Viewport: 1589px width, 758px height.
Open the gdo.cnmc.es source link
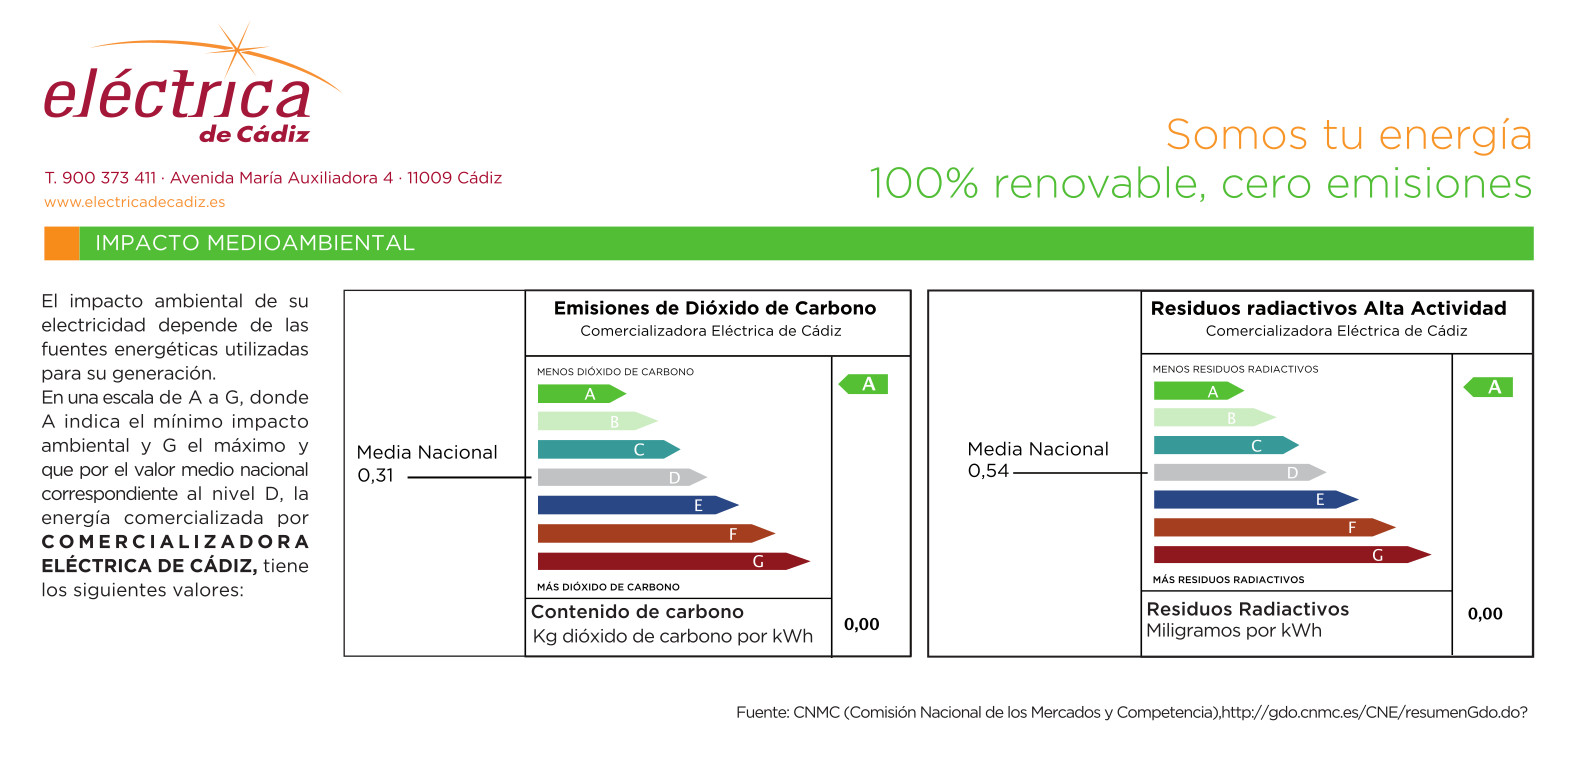1374,713
